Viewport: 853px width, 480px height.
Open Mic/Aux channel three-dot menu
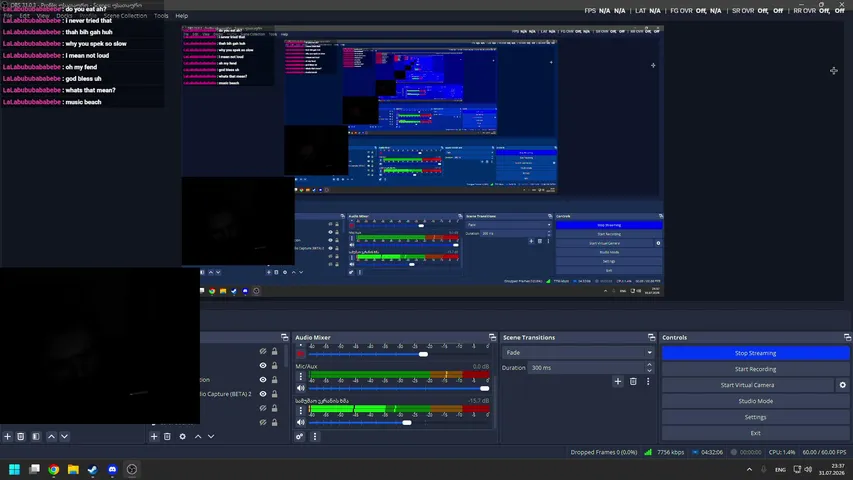[x=300, y=376]
